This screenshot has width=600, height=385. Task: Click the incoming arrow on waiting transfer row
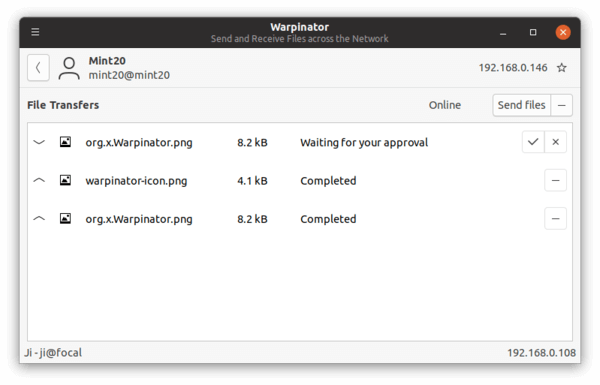(39, 142)
